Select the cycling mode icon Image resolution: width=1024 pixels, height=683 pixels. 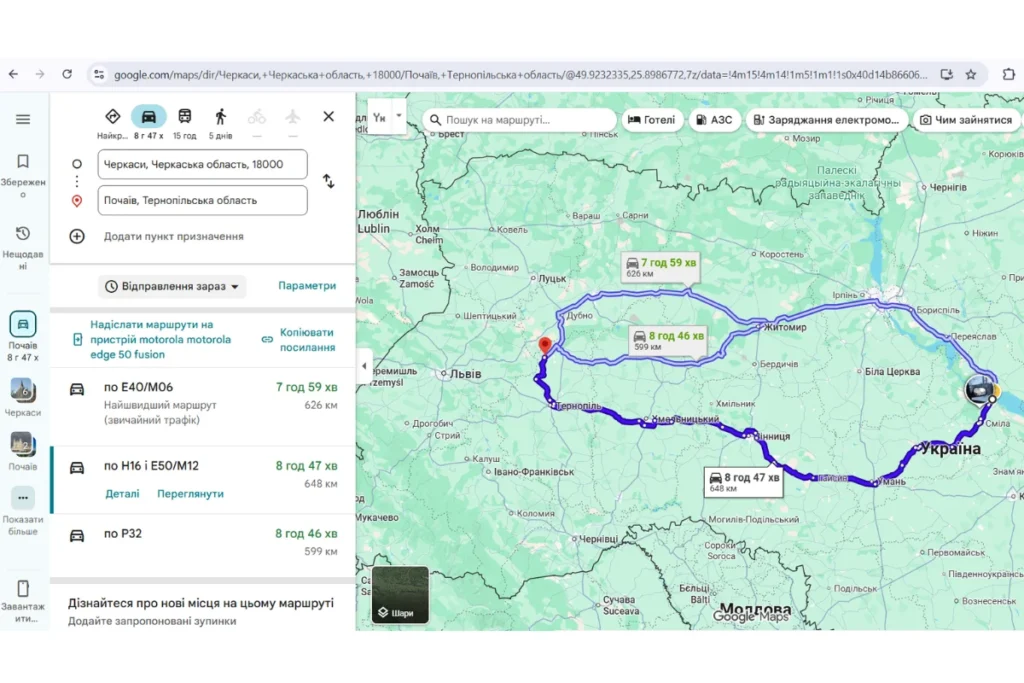pos(257,117)
